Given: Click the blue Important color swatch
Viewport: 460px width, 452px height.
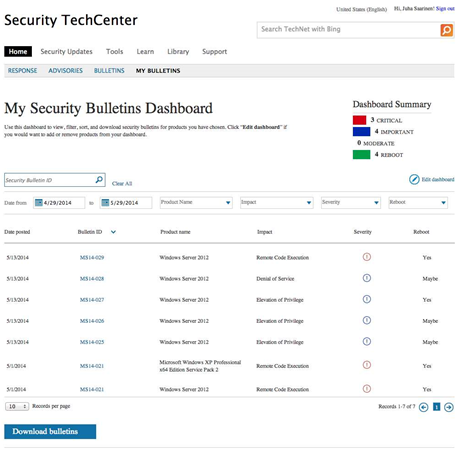Looking at the screenshot, I should [361, 132].
